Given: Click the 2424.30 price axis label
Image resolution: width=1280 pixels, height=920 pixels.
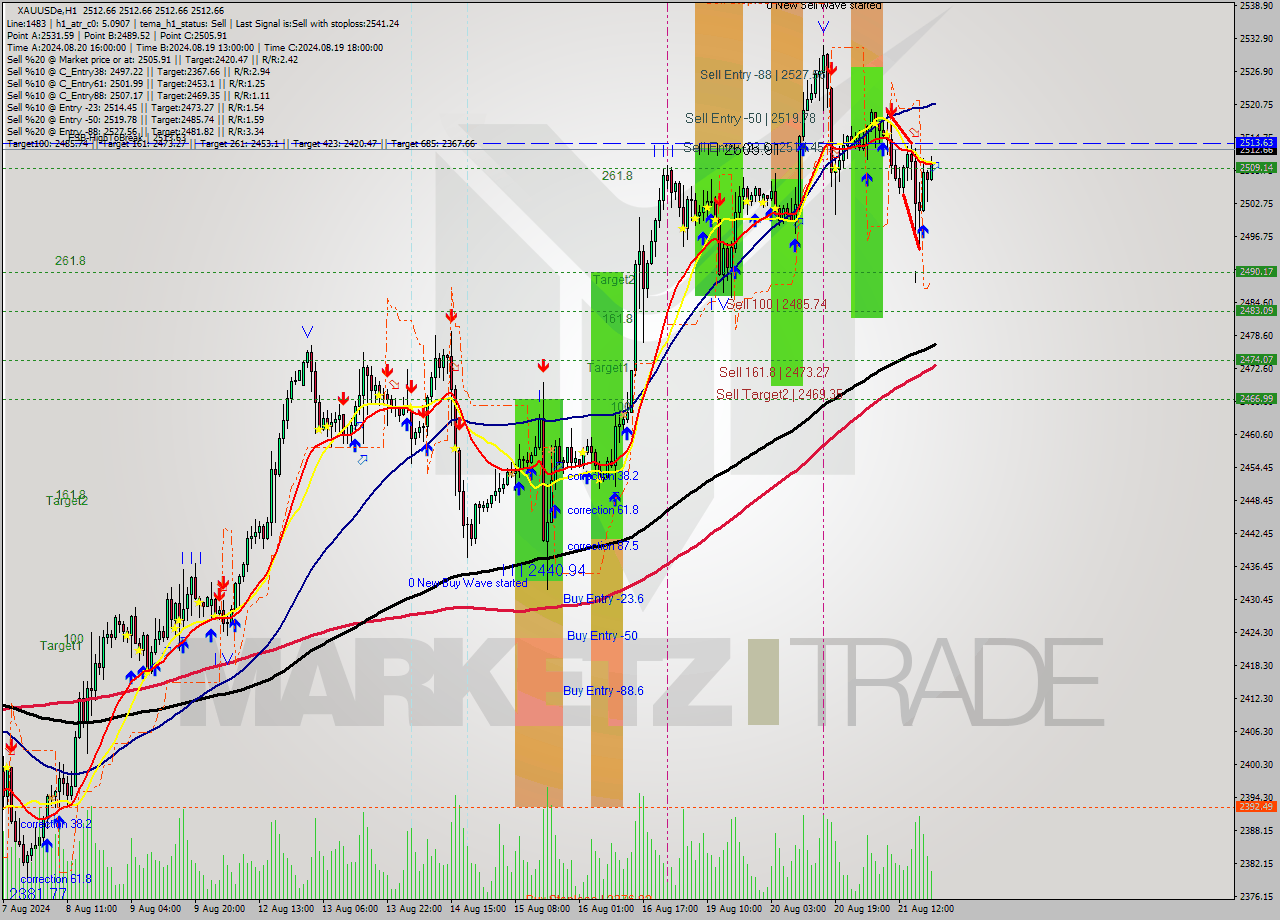Looking at the screenshot, I should (x=1256, y=632).
